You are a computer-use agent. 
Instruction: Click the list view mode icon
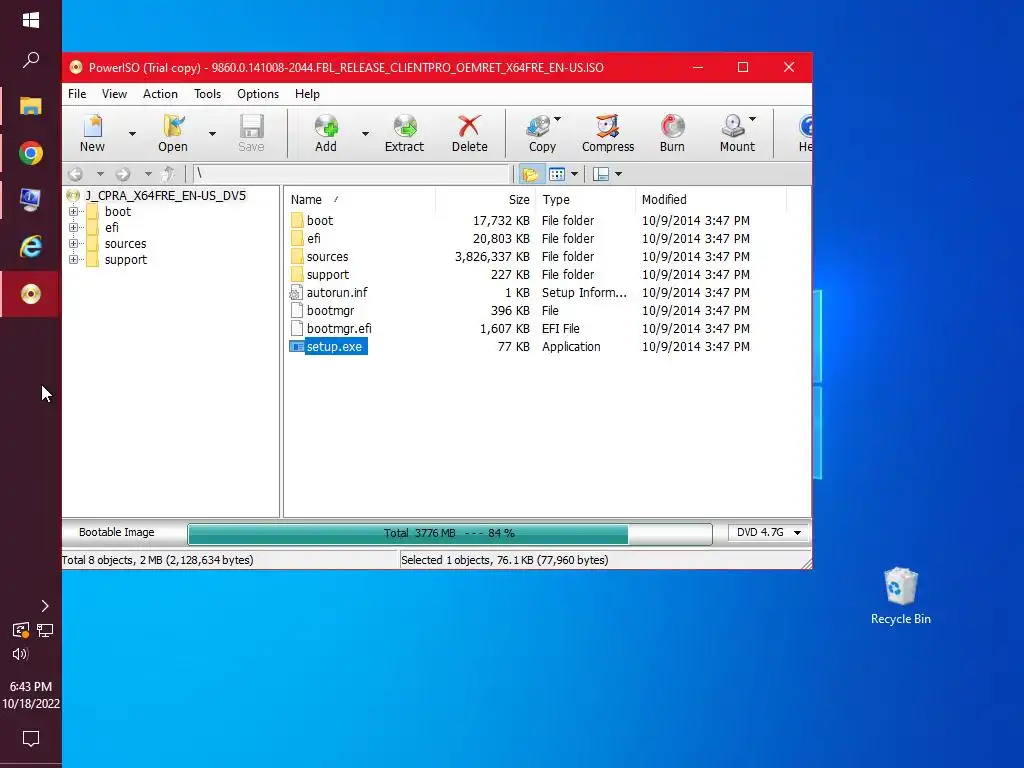click(x=557, y=174)
